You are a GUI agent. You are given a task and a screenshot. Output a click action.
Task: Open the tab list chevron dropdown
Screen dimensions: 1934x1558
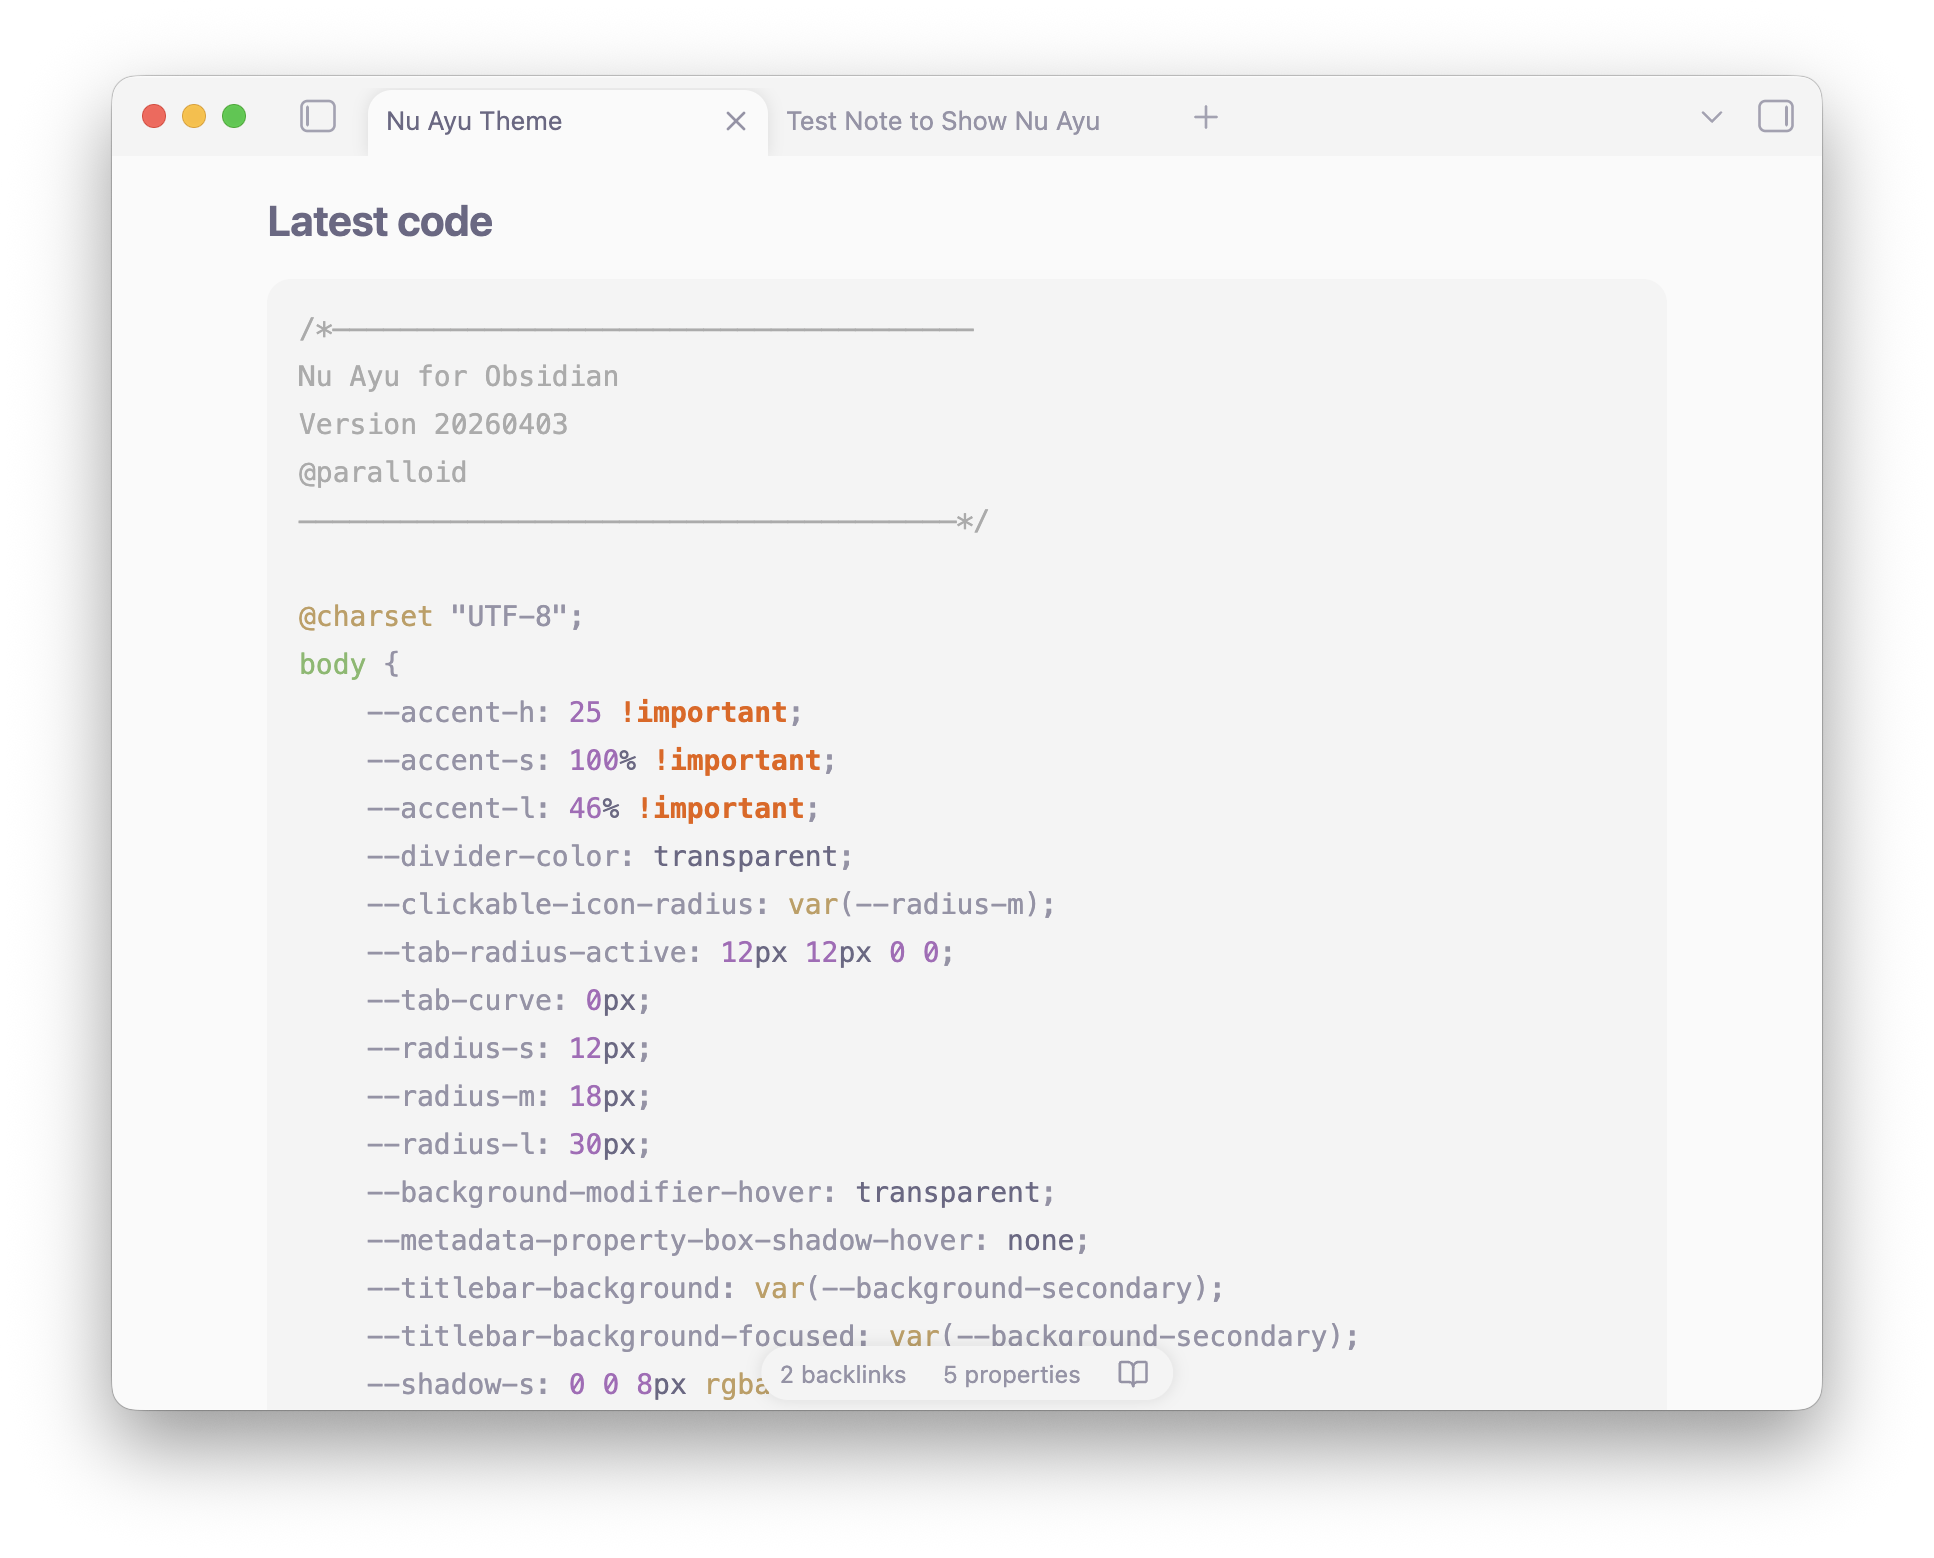[1712, 118]
